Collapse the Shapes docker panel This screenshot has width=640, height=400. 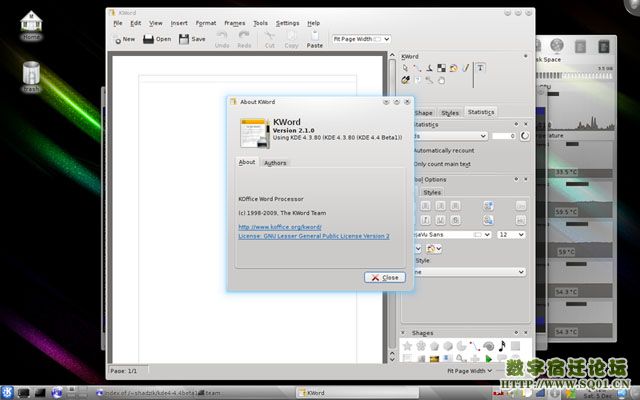point(403,333)
